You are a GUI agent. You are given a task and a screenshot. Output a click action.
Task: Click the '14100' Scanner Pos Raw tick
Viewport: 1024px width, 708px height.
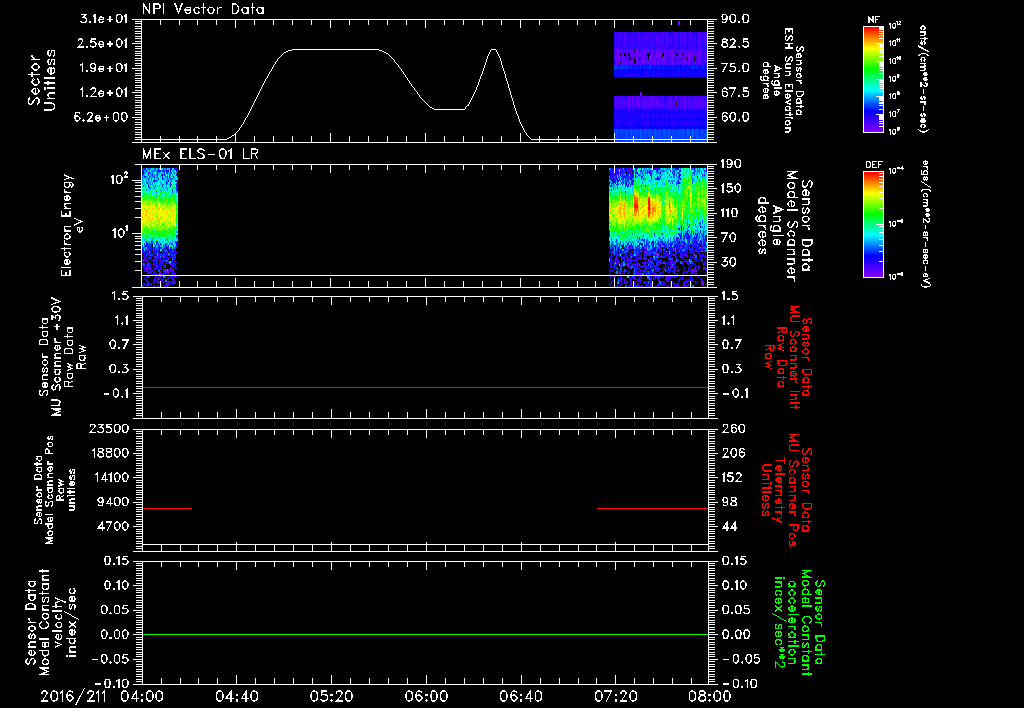[112, 477]
